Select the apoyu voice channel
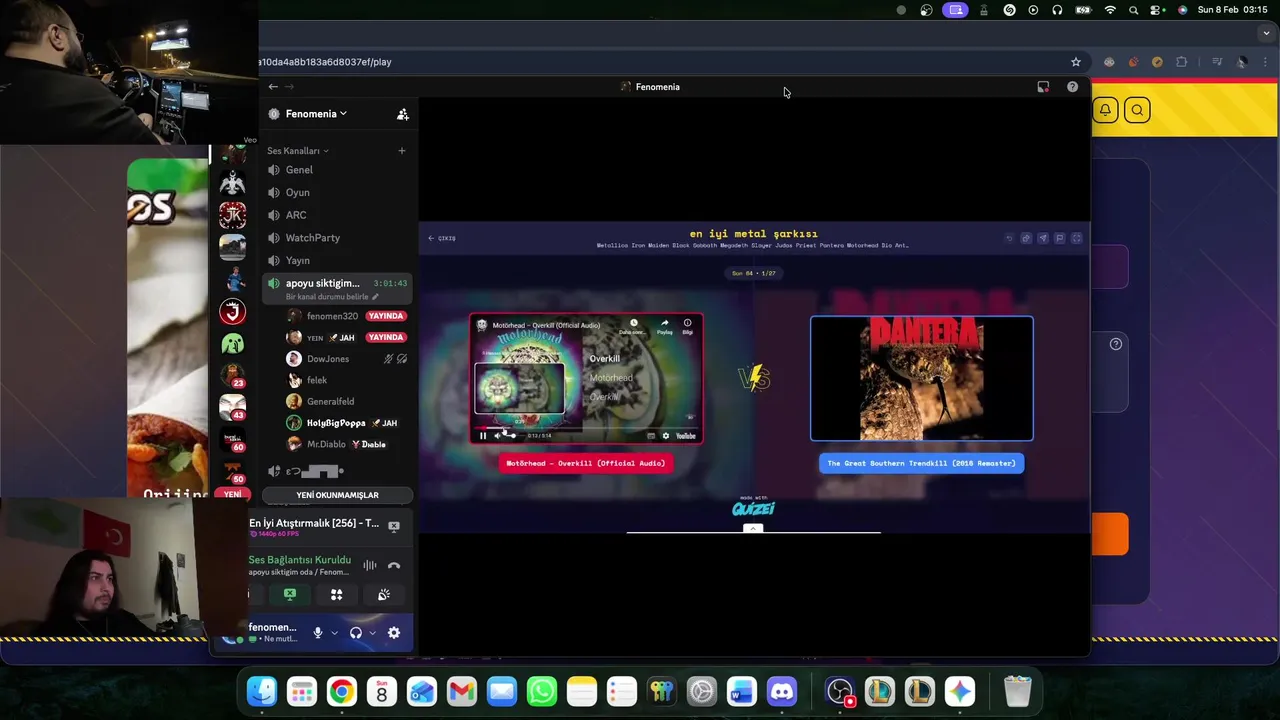This screenshot has width=1280, height=720. click(338, 288)
